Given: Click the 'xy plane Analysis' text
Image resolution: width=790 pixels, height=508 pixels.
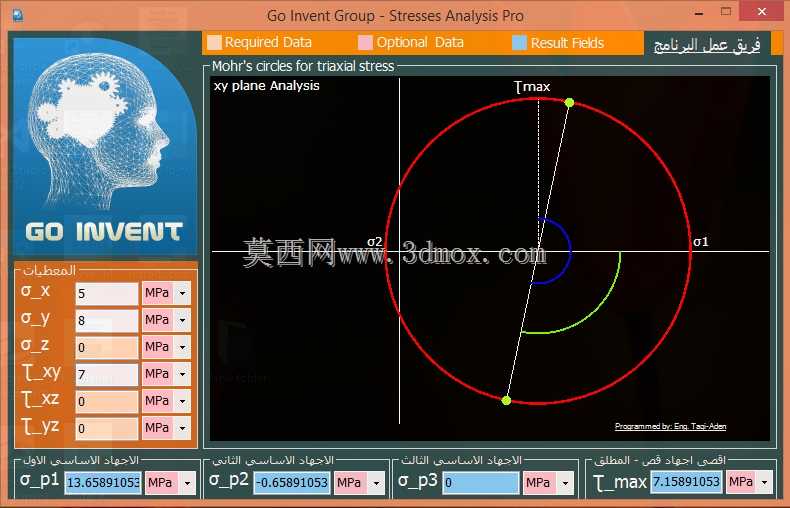Looking at the screenshot, I should (267, 86).
